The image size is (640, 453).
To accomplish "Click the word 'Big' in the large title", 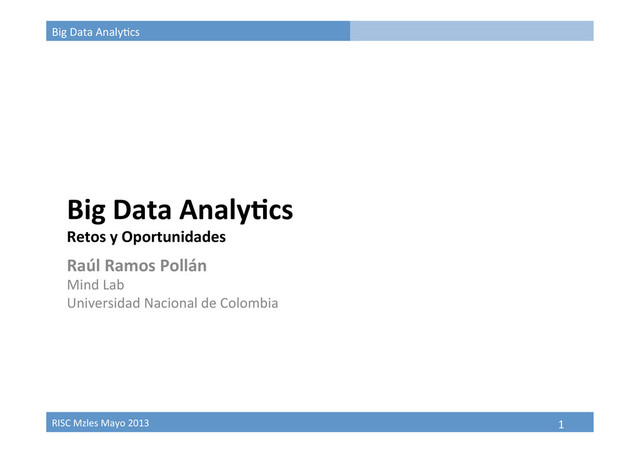I will [x=86, y=211].
